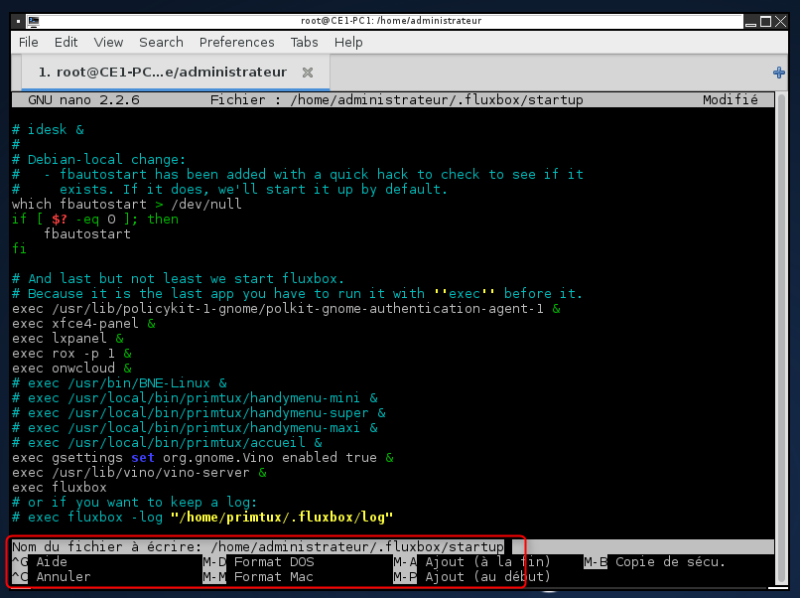Select the root@CE1-PC administrateur tab

click(x=176, y=72)
